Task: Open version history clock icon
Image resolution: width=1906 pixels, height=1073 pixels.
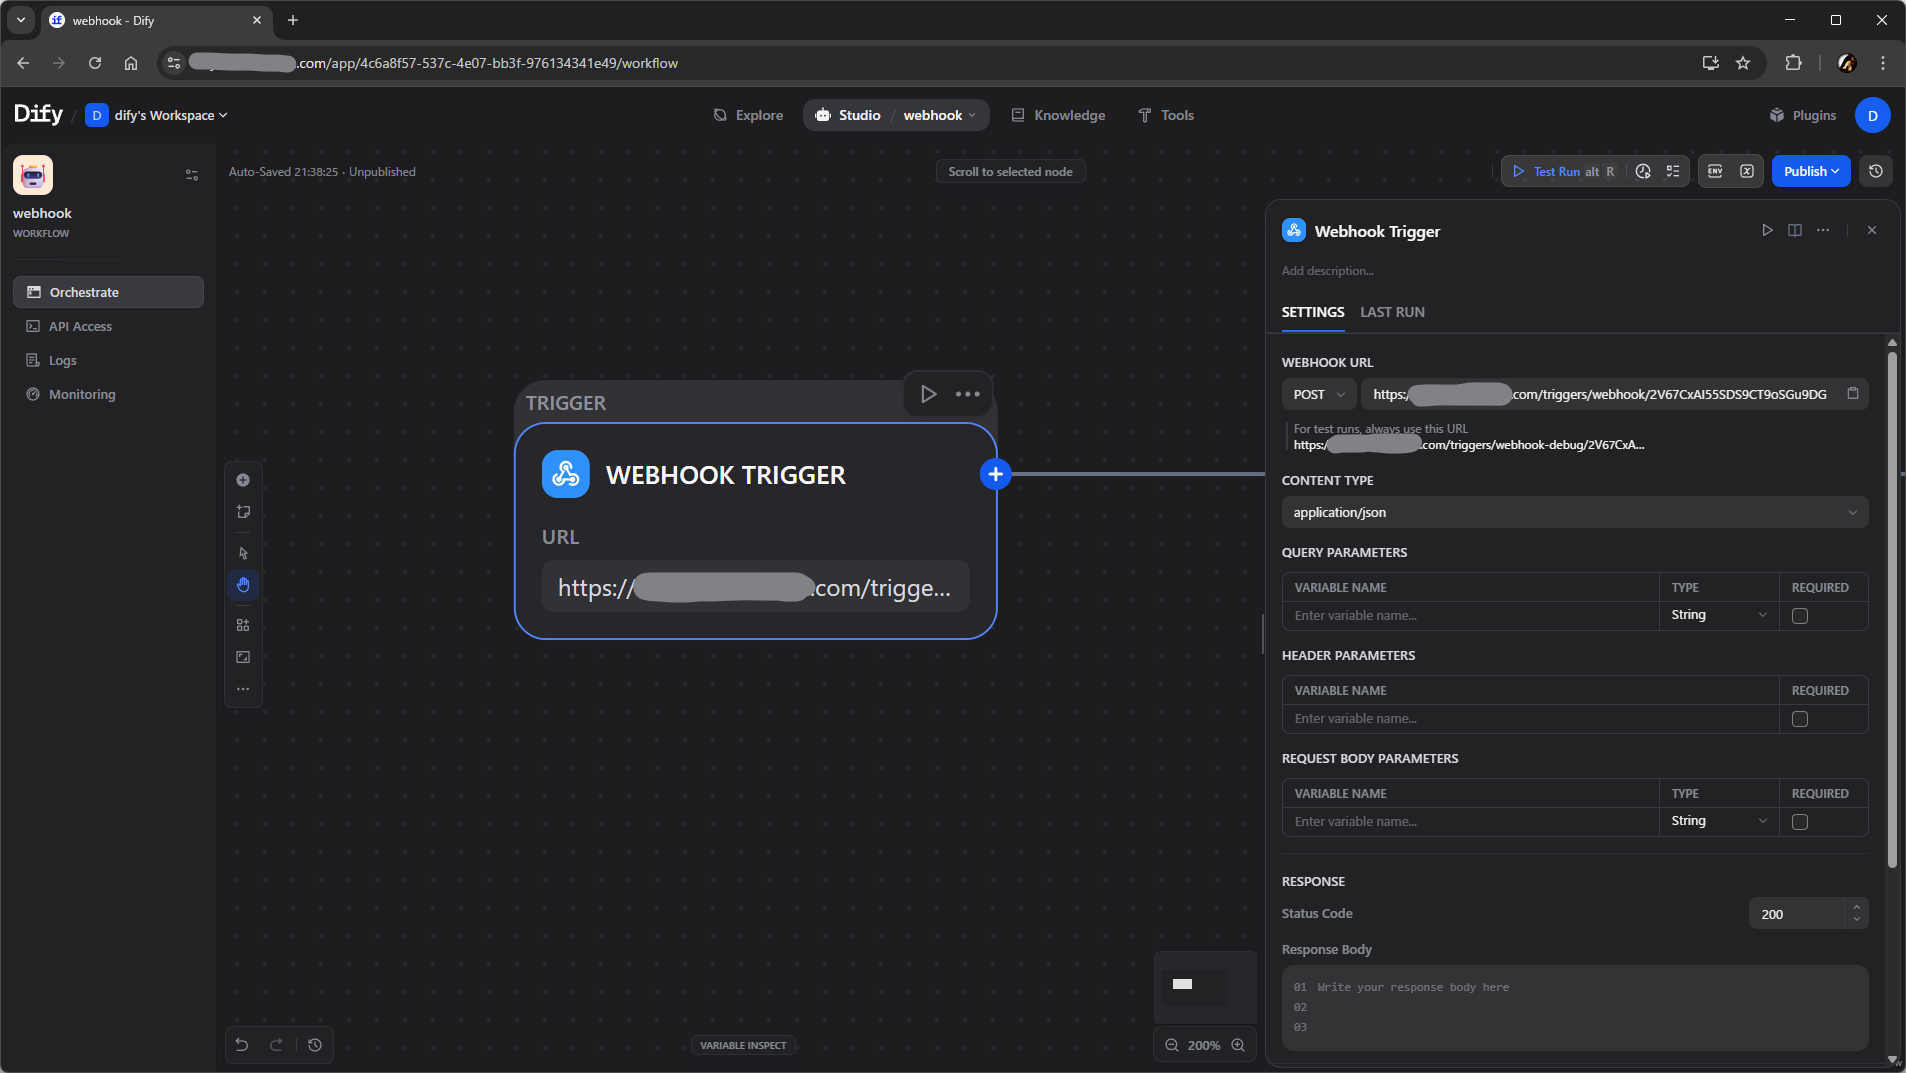Action: pyautogui.click(x=1875, y=171)
